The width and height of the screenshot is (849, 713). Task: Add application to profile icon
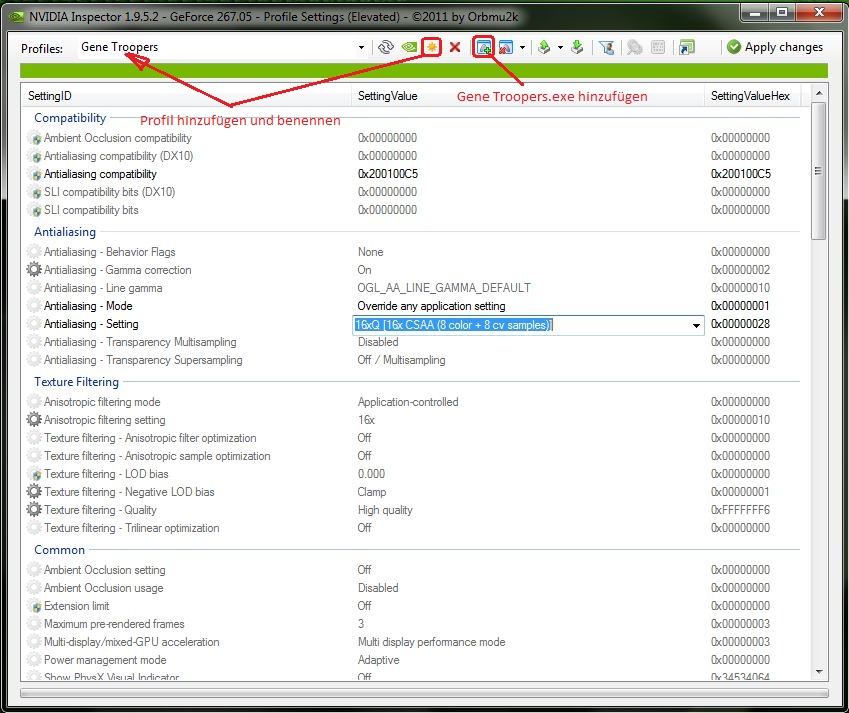pos(484,47)
